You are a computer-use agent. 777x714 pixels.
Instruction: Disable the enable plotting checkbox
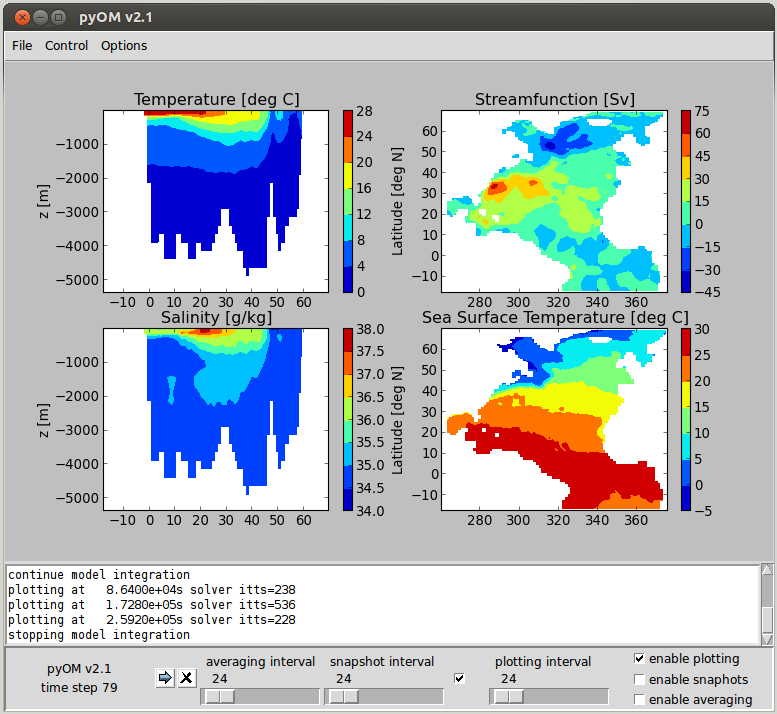tap(640, 659)
